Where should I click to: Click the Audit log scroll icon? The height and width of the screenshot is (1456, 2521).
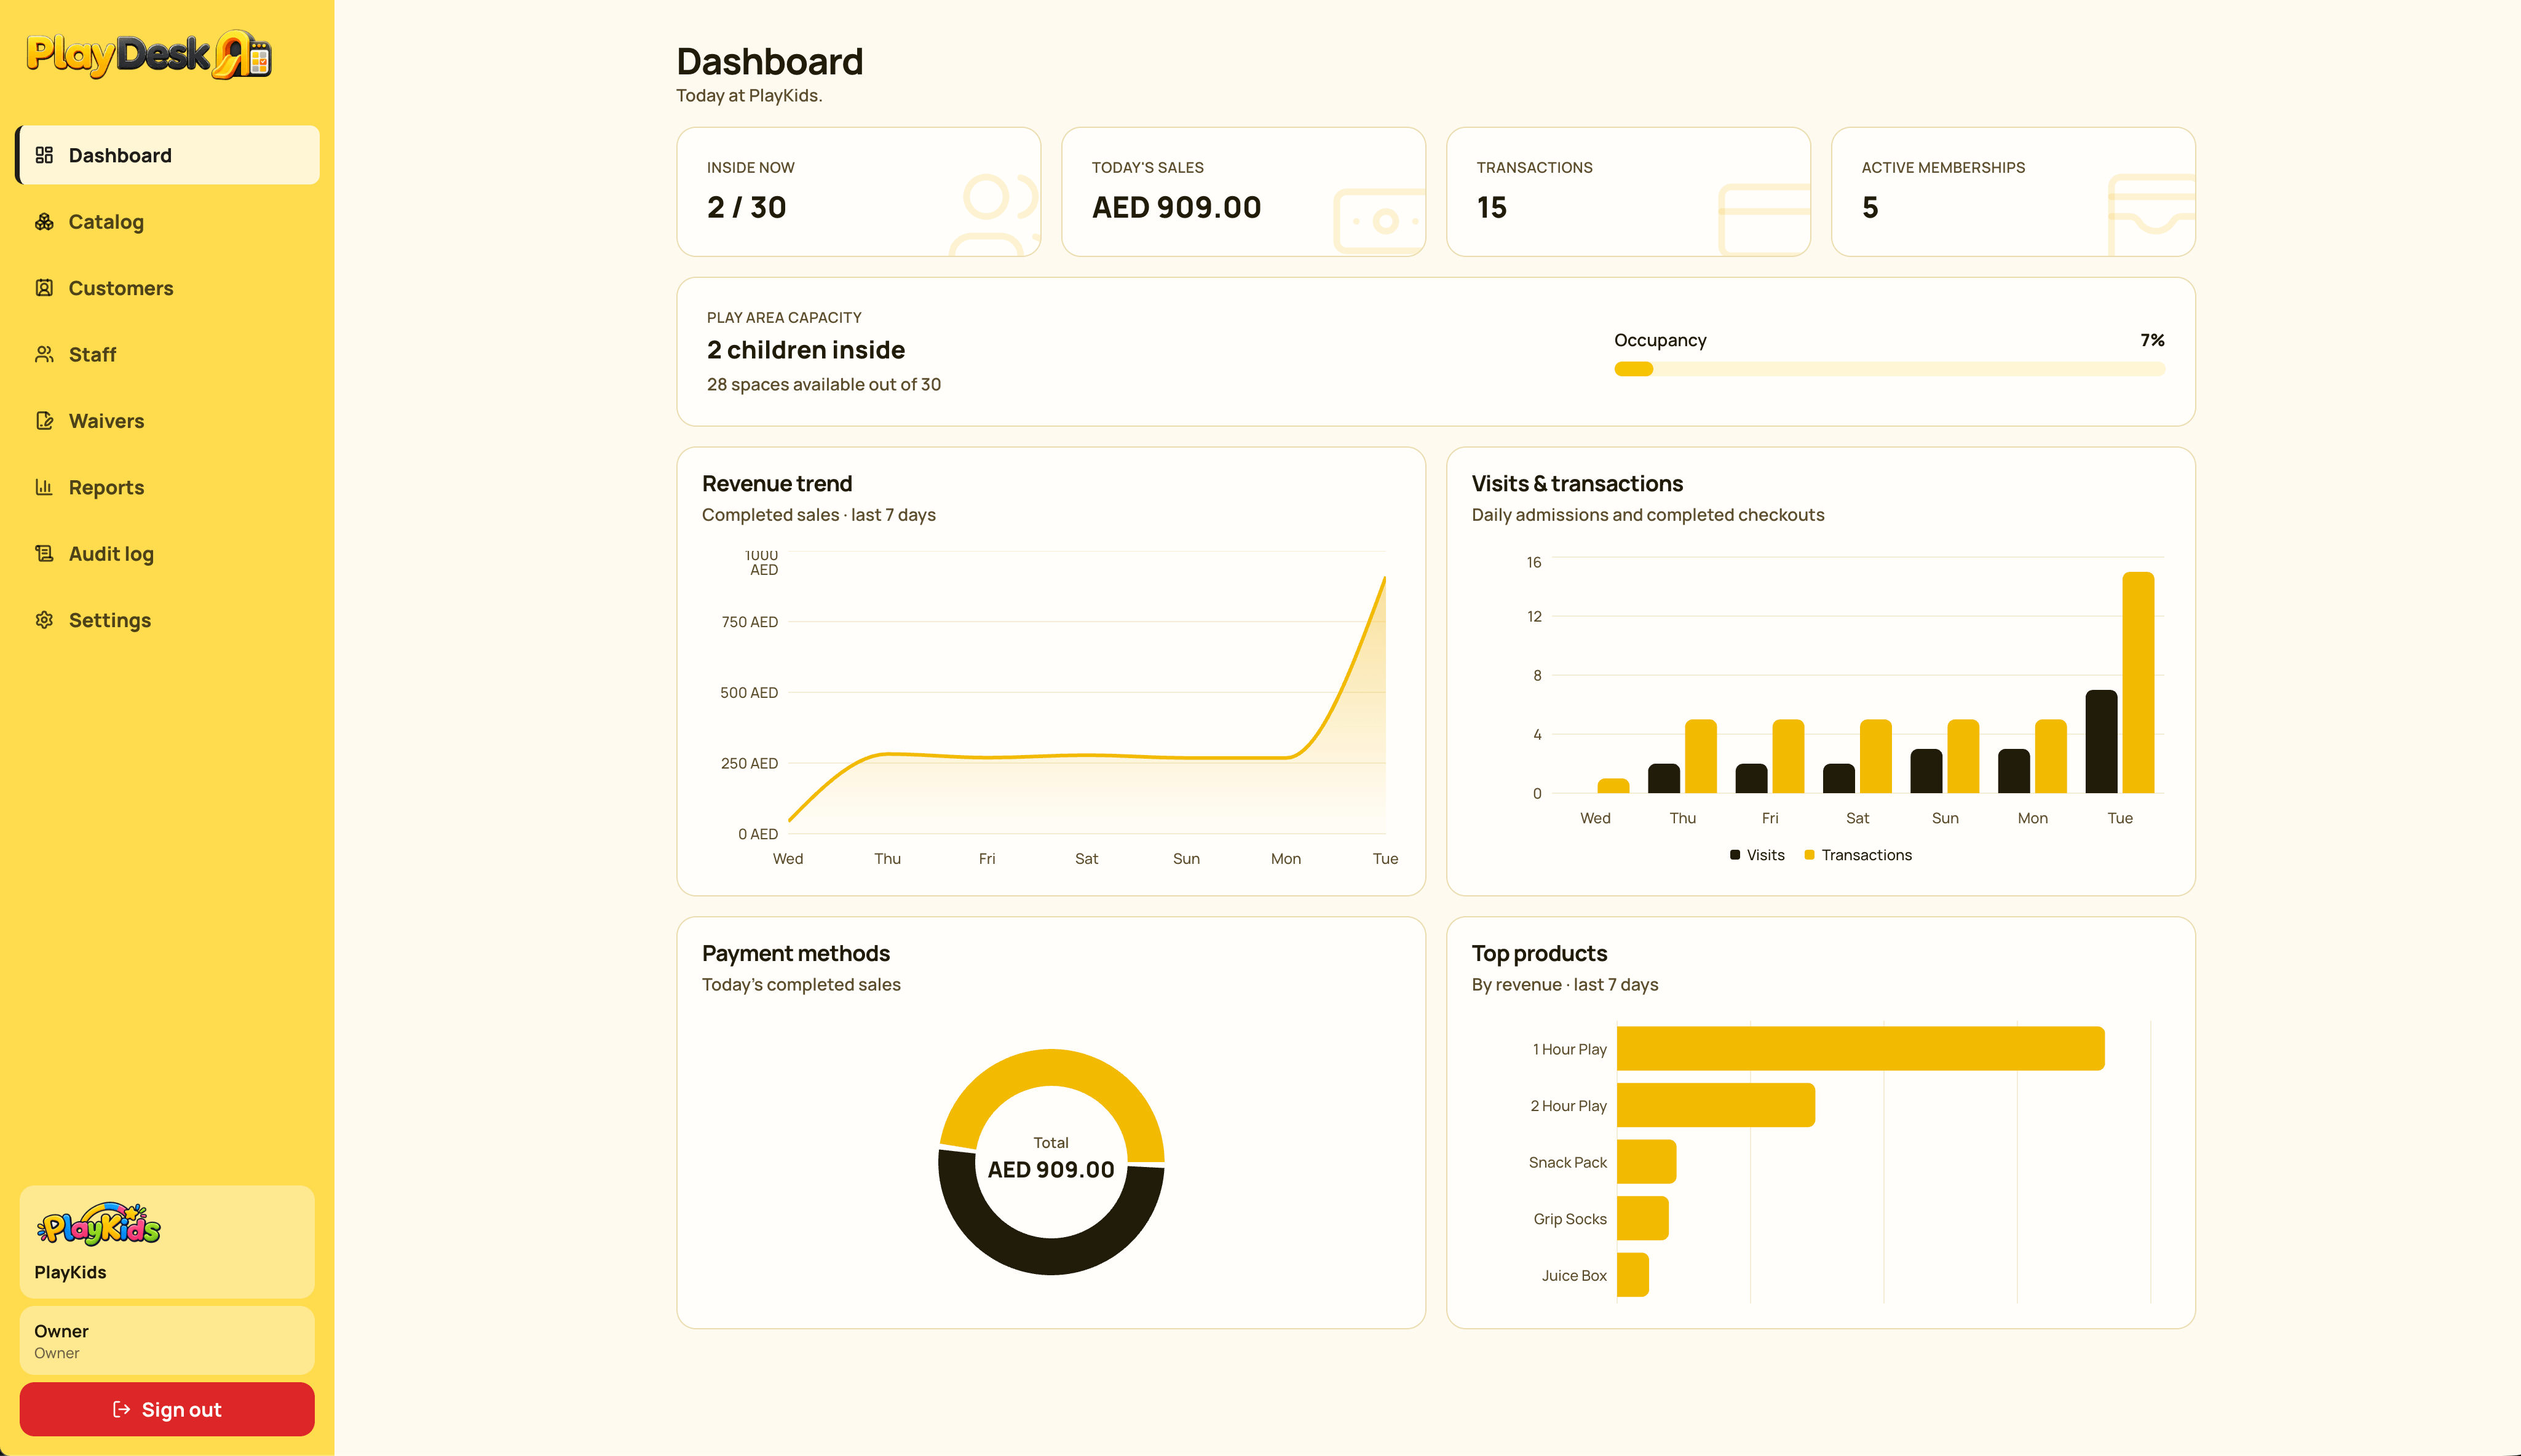pyautogui.click(x=44, y=553)
